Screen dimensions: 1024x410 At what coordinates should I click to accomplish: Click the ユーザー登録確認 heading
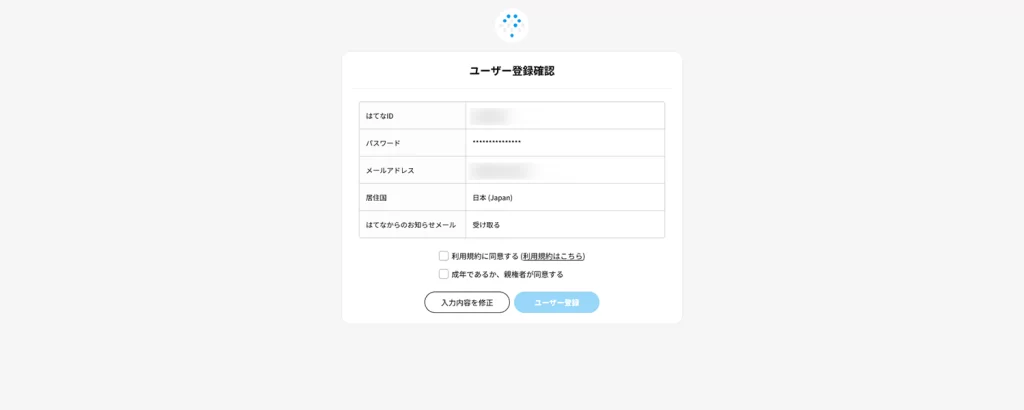click(512, 71)
